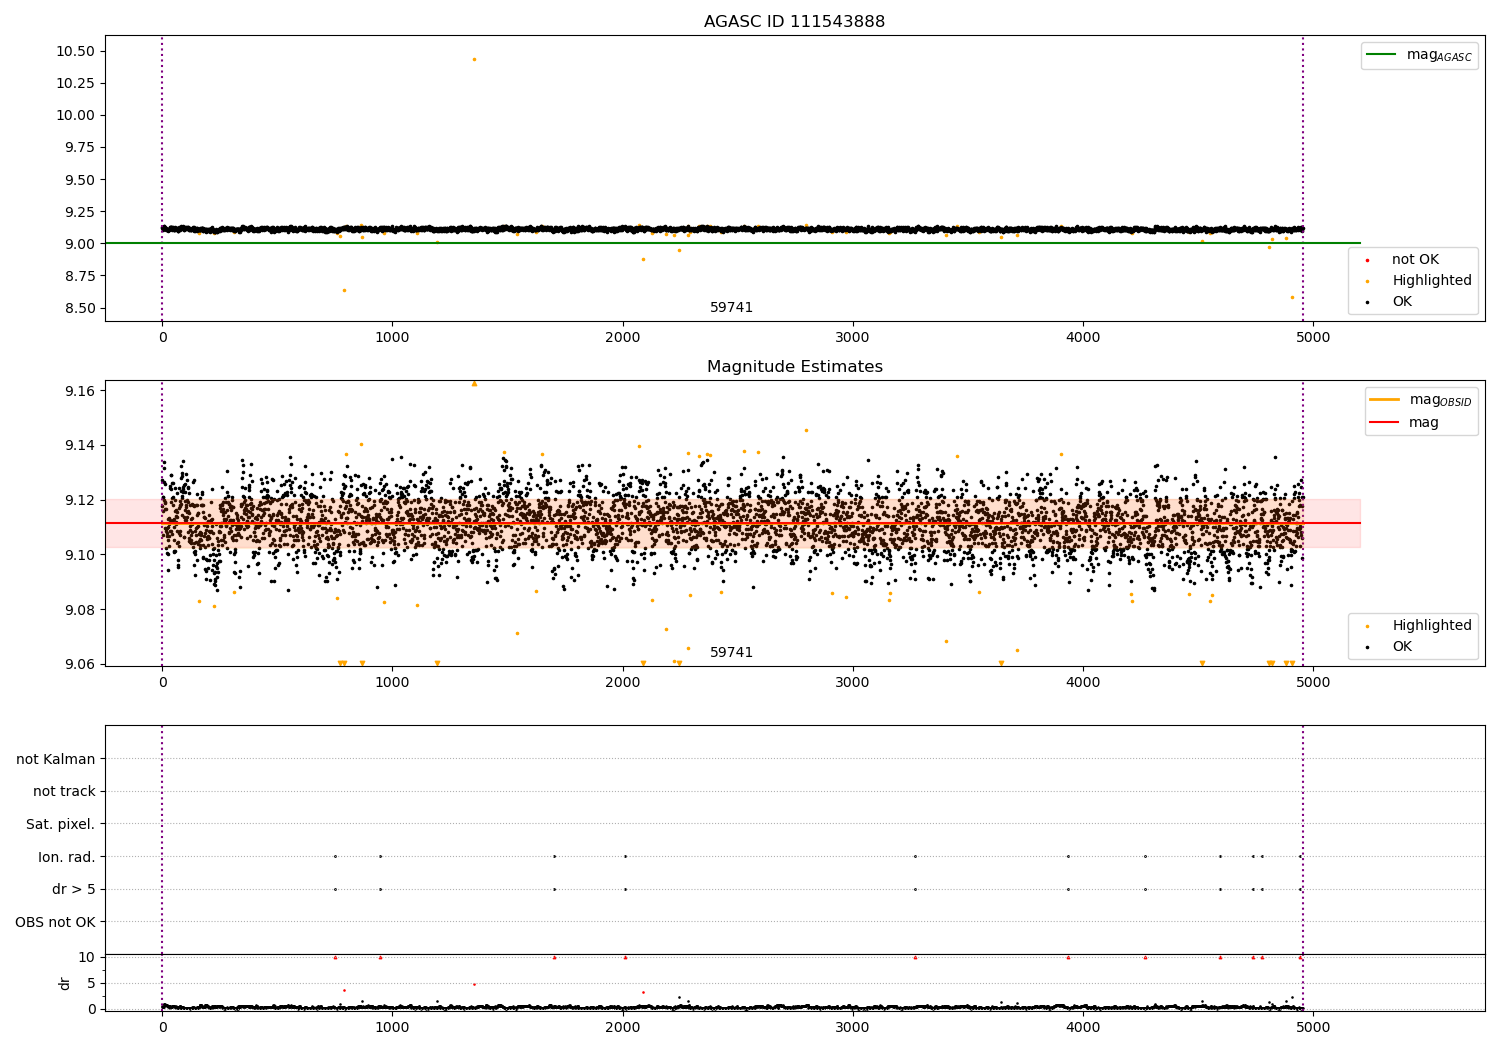1500x1050 pixels.
Task: Click the rotated 'dr' y-axis label
Action: pos(65,983)
